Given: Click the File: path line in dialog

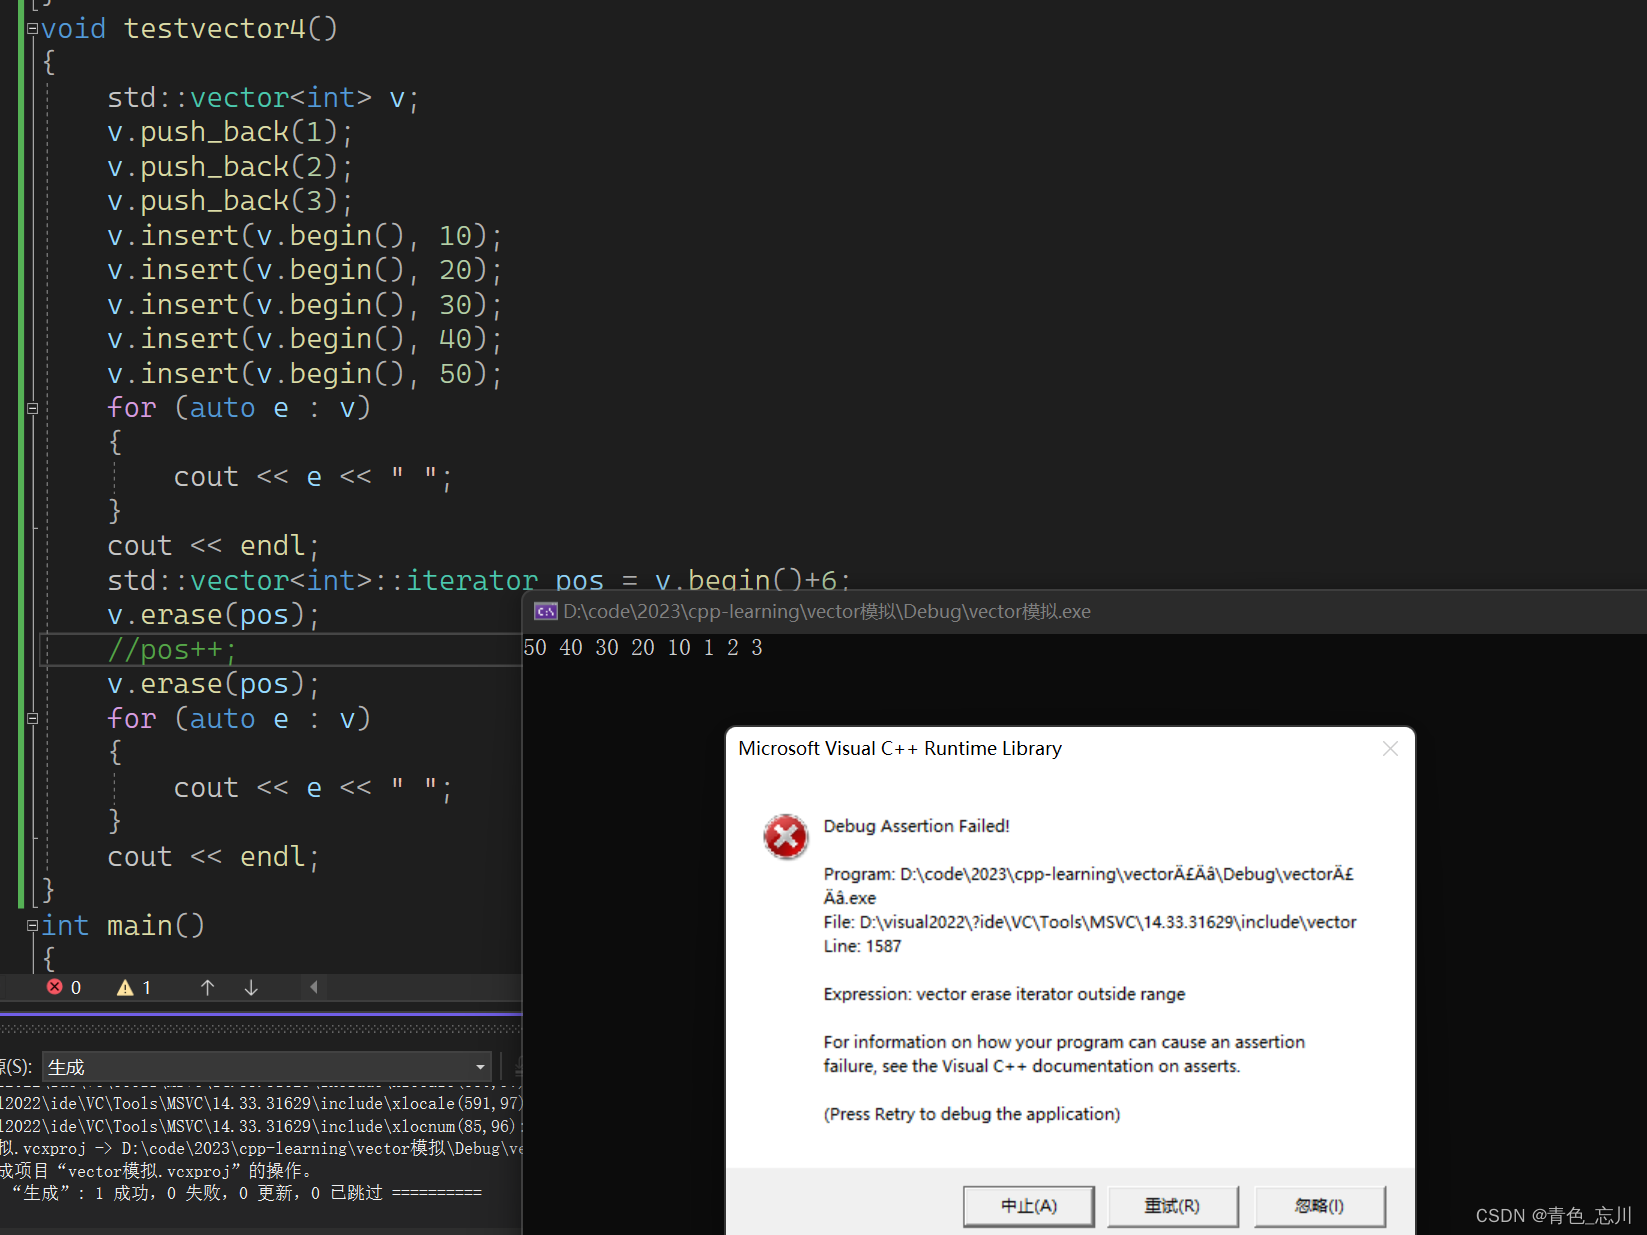Looking at the screenshot, I should [x=1090, y=922].
